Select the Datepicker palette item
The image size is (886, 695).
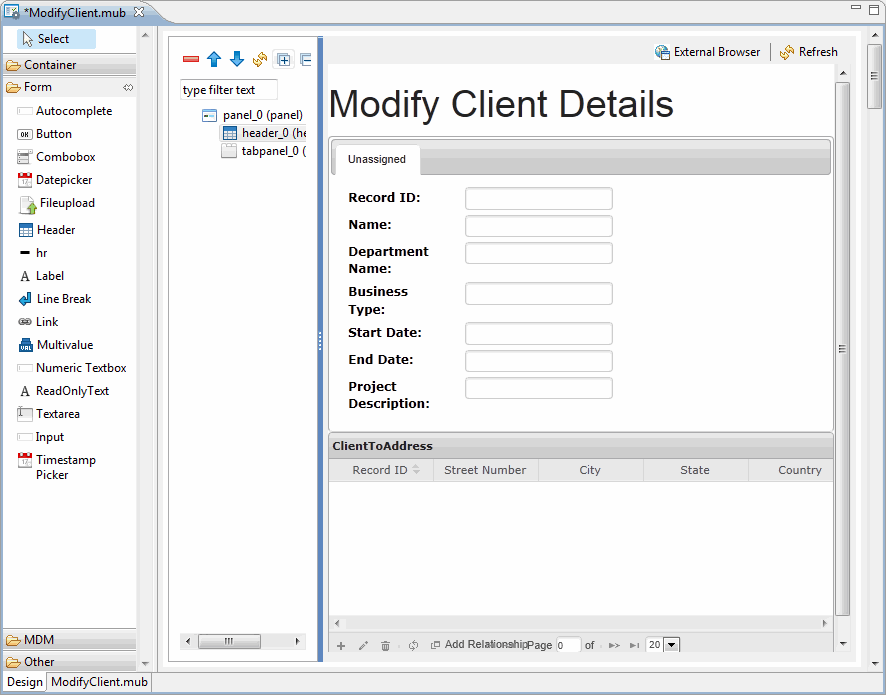coord(55,180)
